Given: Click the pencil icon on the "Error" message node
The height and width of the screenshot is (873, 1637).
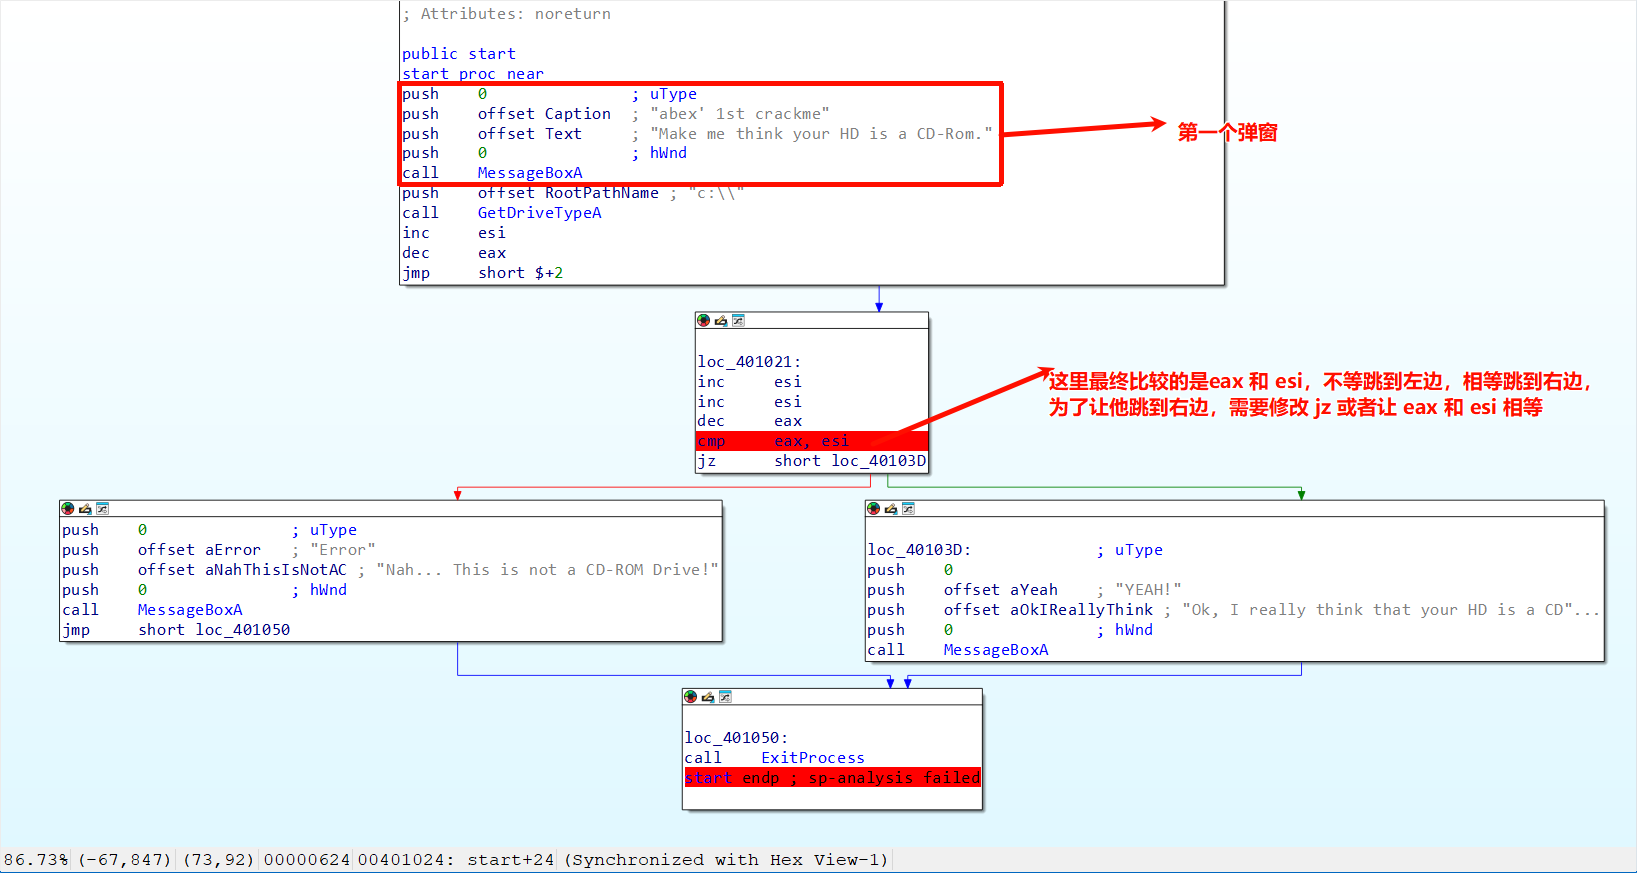Looking at the screenshot, I should pos(85,508).
